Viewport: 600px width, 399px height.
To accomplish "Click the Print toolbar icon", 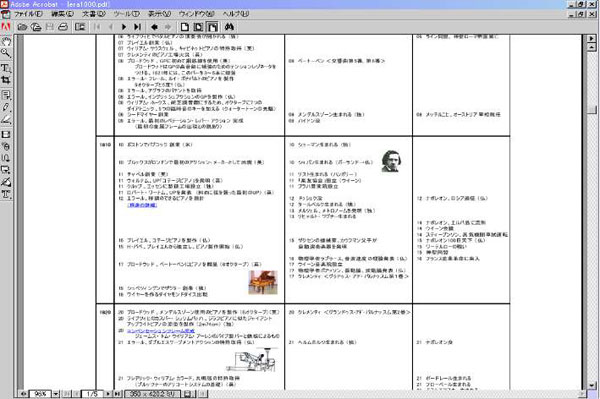I will click(63, 27).
